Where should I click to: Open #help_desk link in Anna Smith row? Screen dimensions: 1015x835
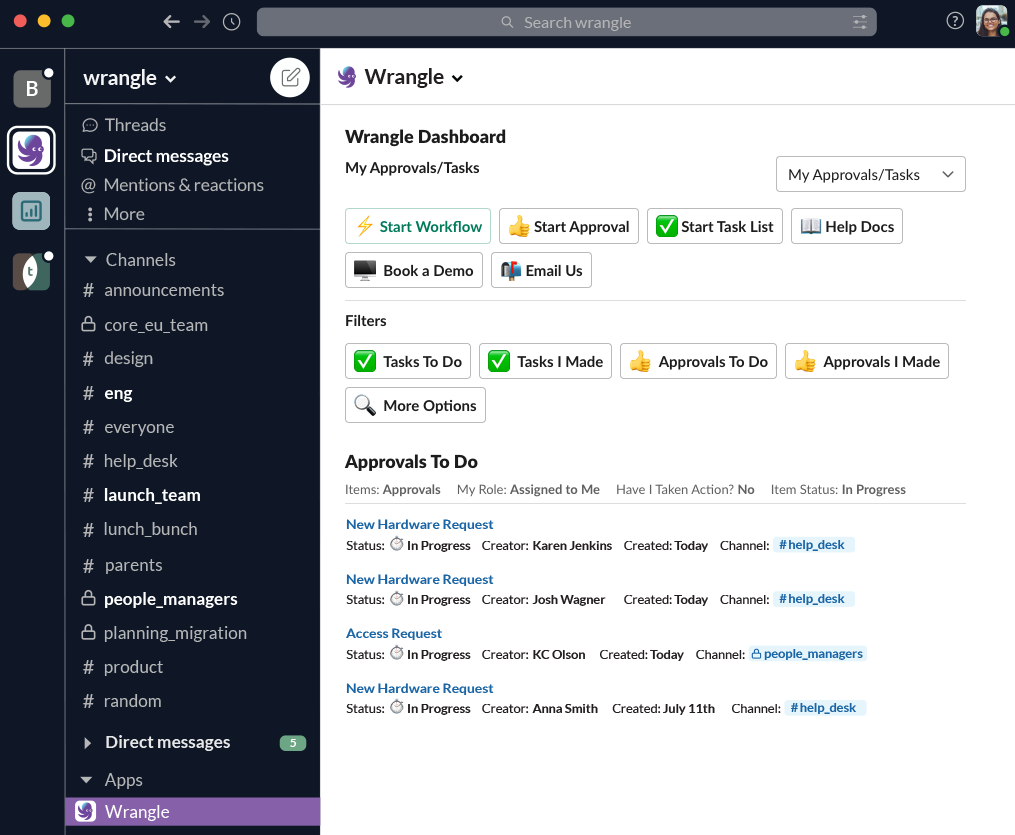825,708
